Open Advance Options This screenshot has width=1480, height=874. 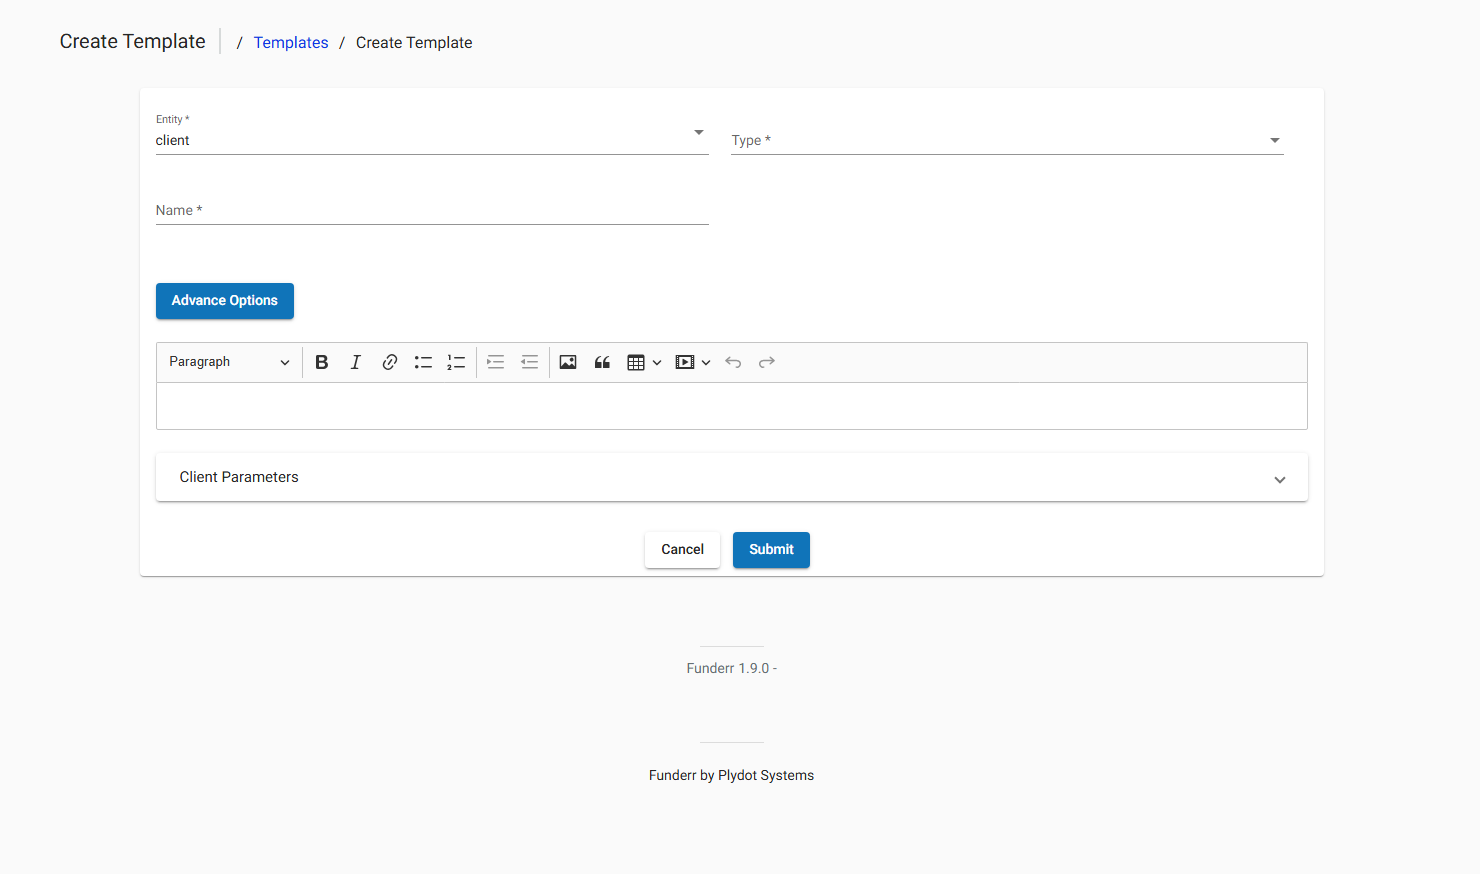point(224,300)
